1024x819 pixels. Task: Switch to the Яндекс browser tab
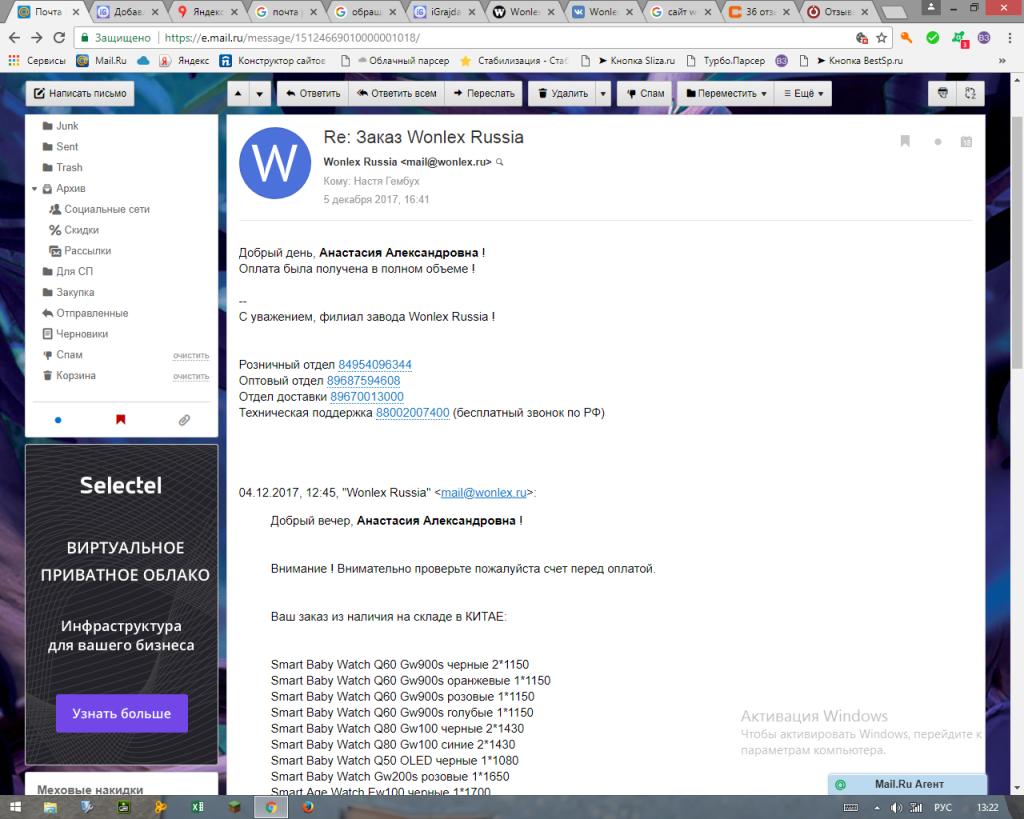pos(208,12)
